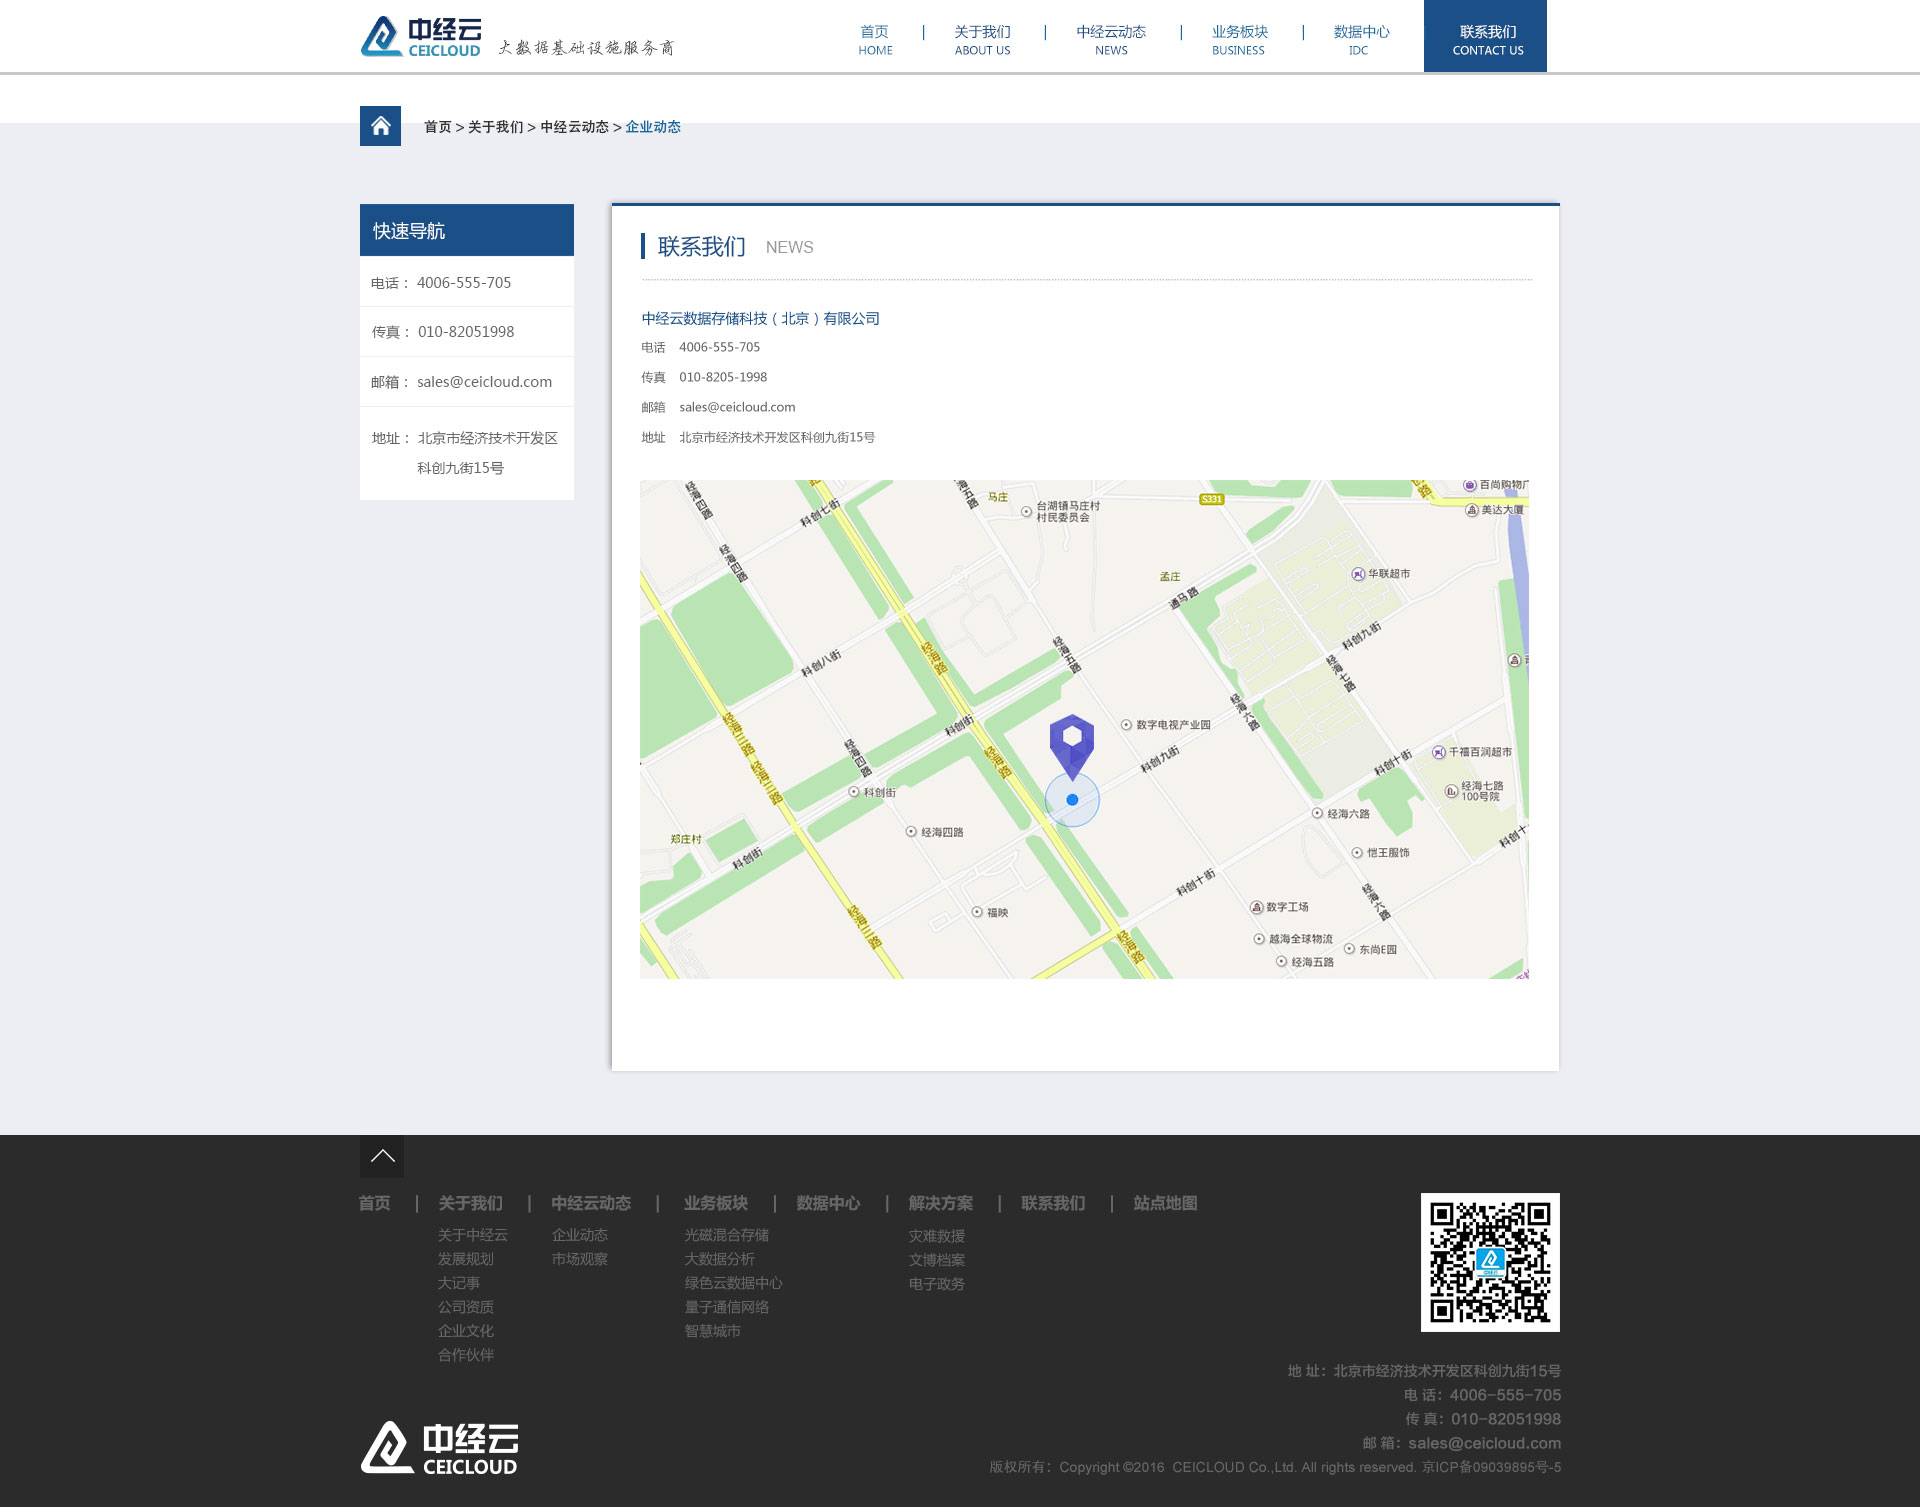Click footer 首页 link

click(x=375, y=1204)
